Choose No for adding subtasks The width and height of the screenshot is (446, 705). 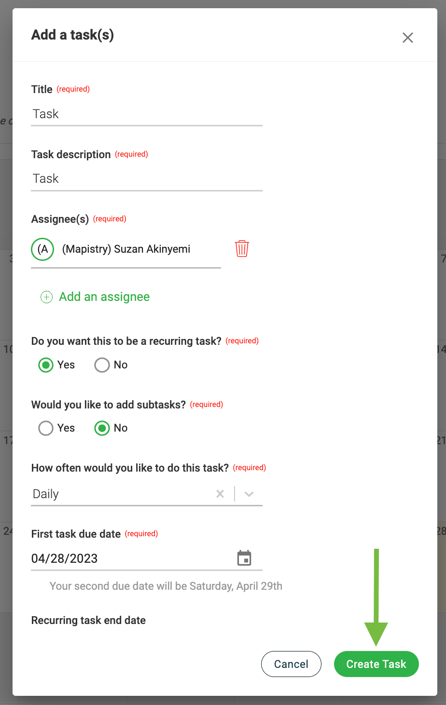[102, 428]
